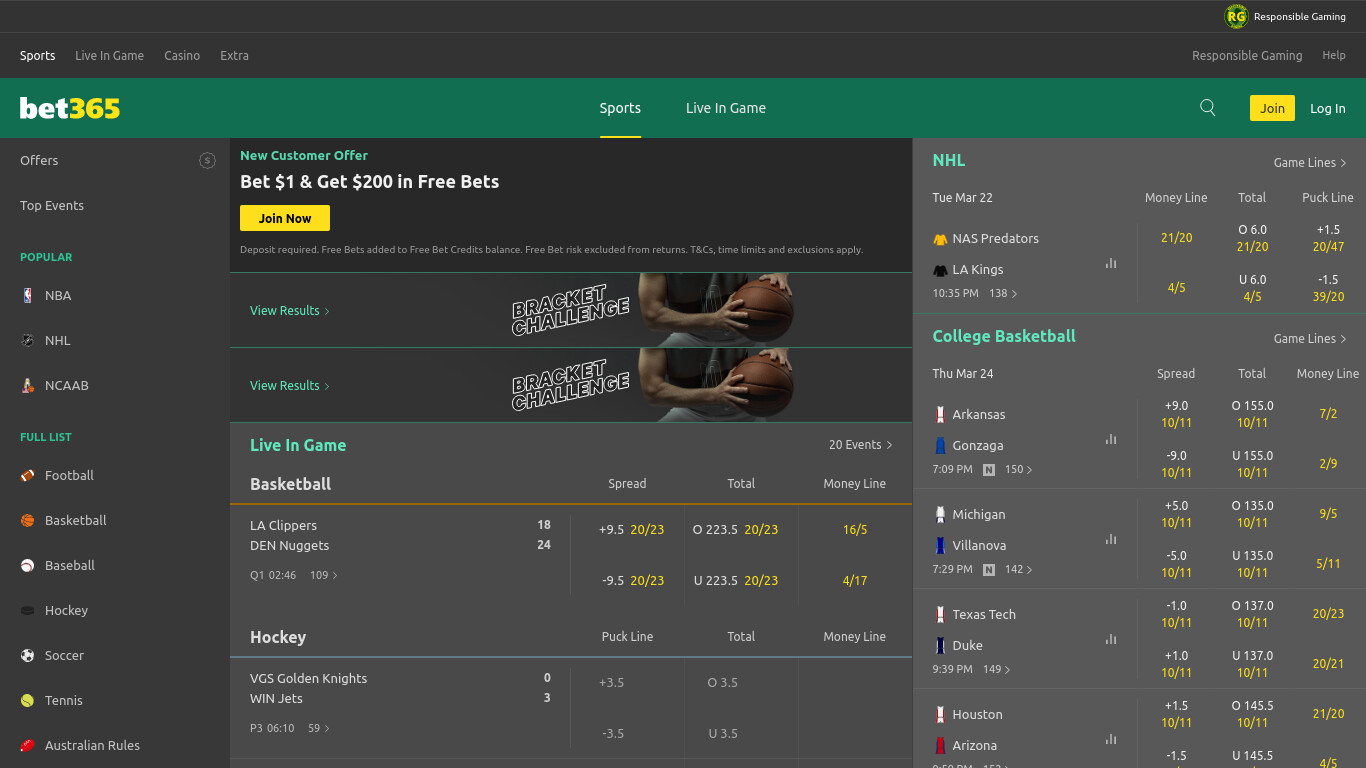
Task: Select LA Clippers +9.5 spread at 20/23
Action: pyautogui.click(x=631, y=529)
